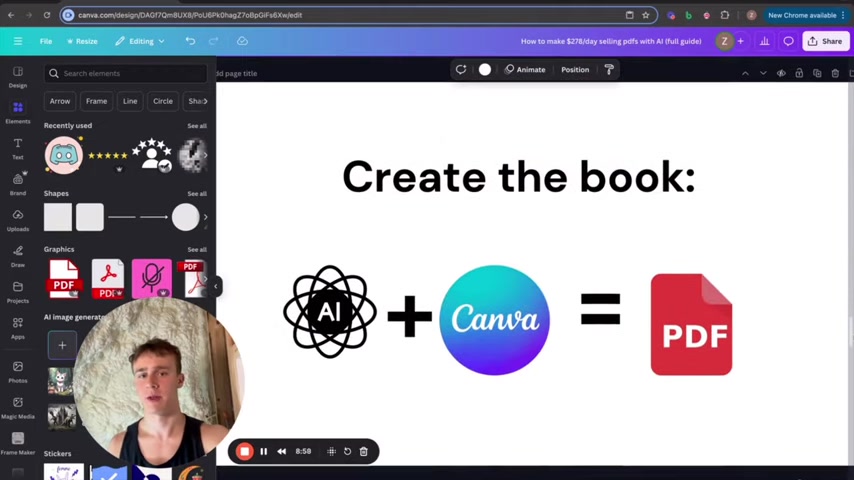Discard recording with trash icon
This screenshot has height=480, width=854.
pyautogui.click(x=364, y=452)
